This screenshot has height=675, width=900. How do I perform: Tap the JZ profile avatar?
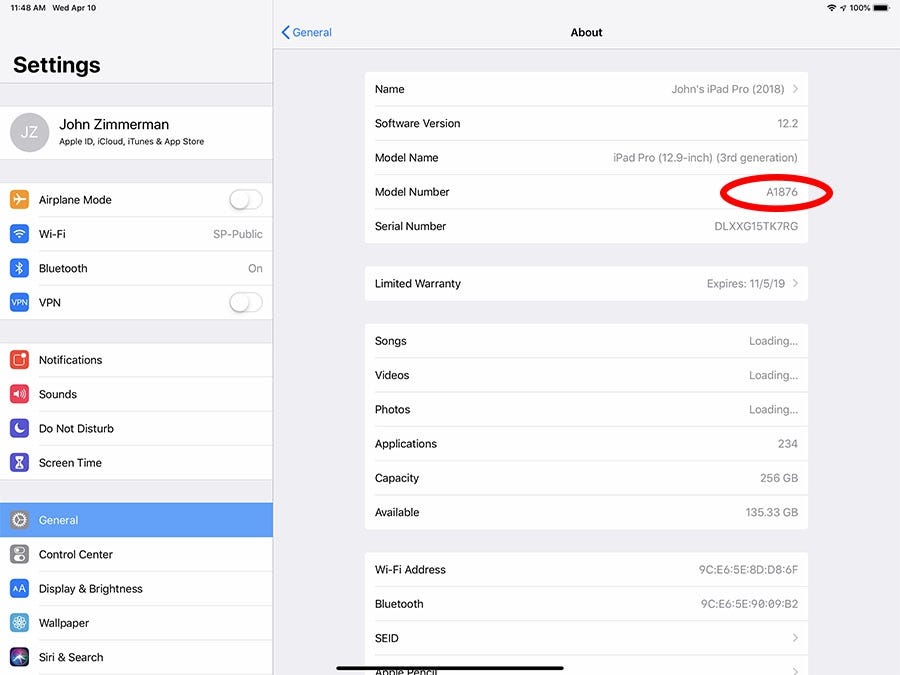[x=29, y=133]
